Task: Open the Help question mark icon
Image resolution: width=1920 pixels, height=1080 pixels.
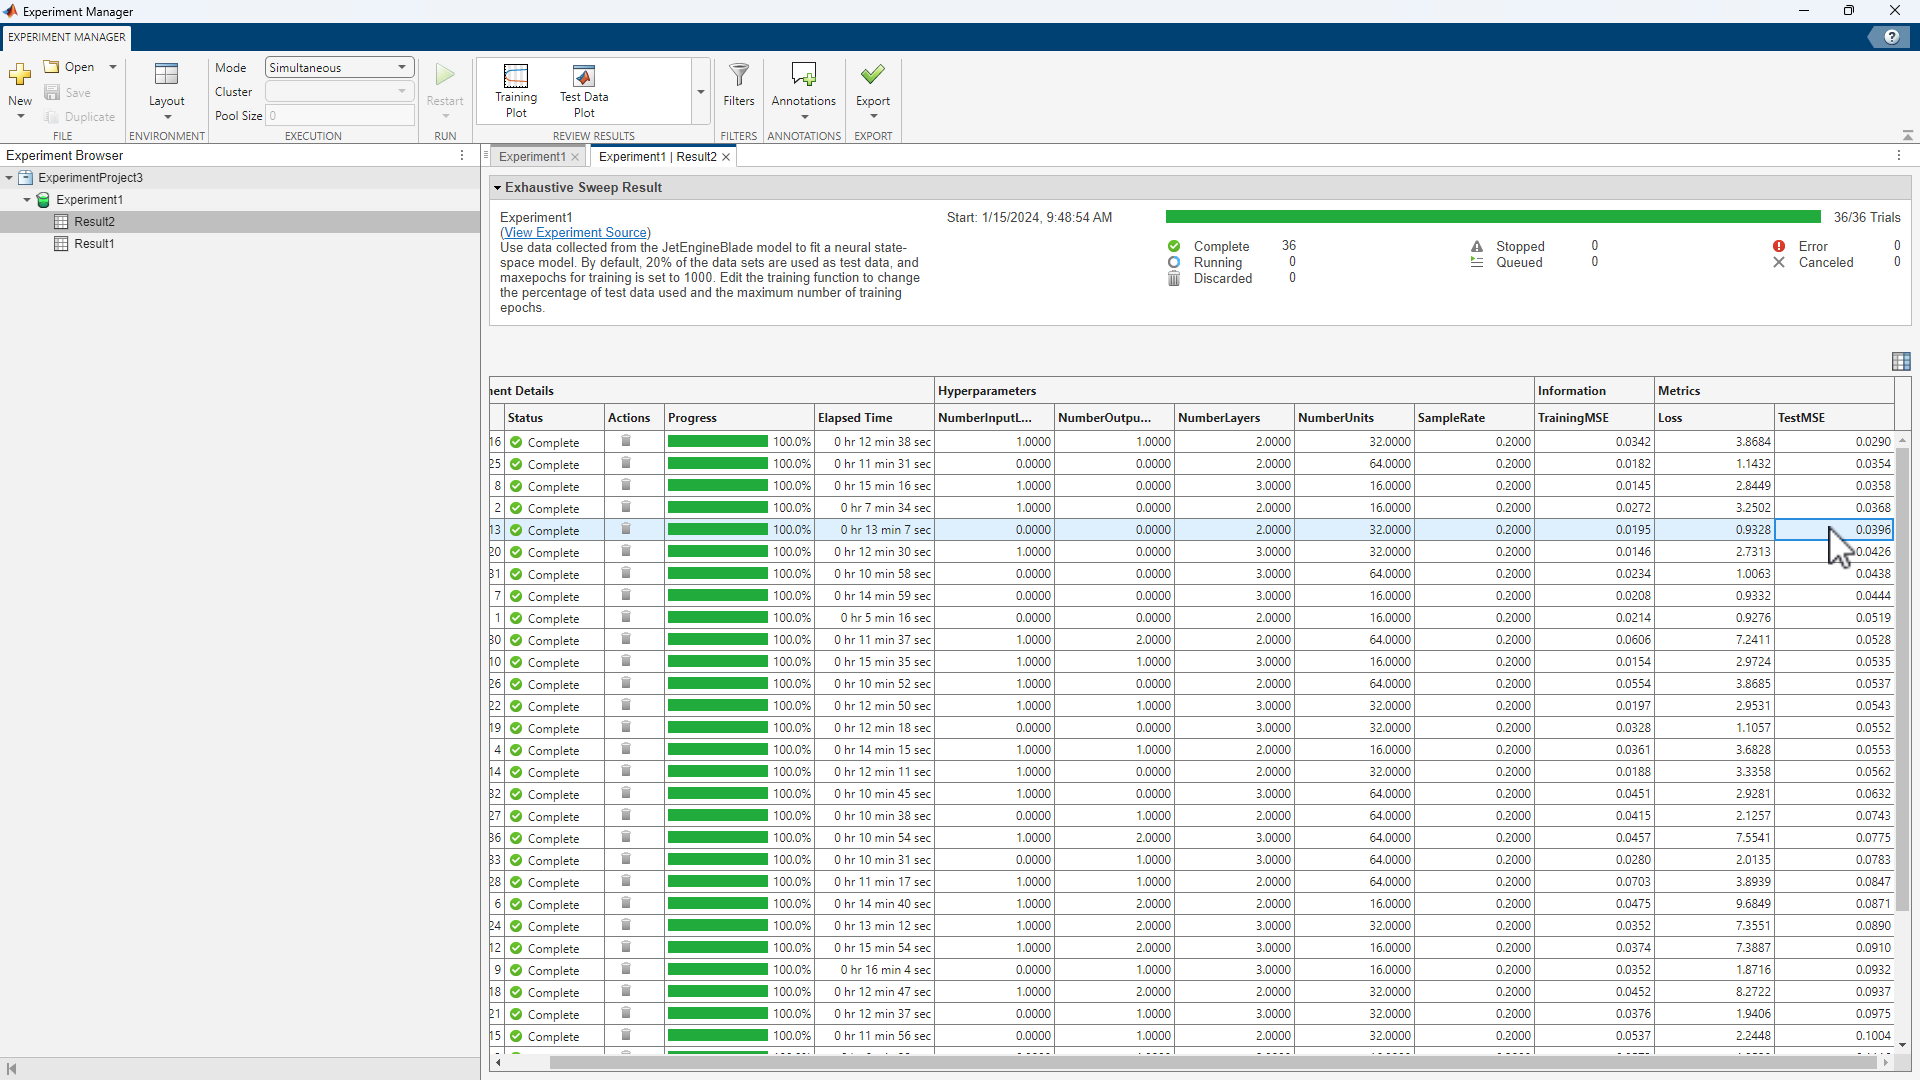Action: coord(1891,37)
